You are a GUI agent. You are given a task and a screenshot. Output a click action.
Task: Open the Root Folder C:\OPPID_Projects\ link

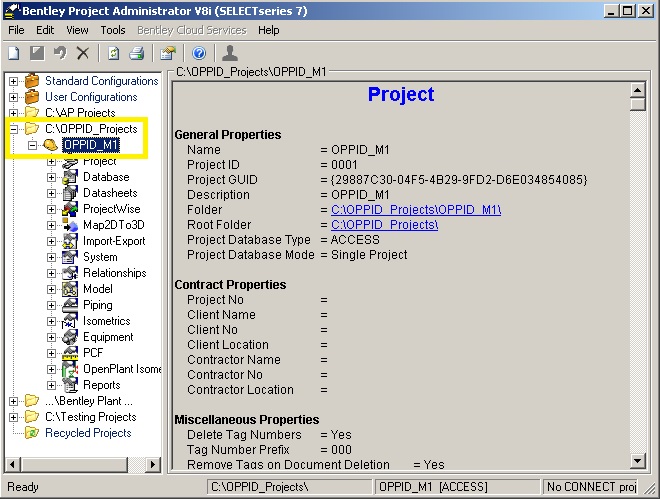pos(384,225)
